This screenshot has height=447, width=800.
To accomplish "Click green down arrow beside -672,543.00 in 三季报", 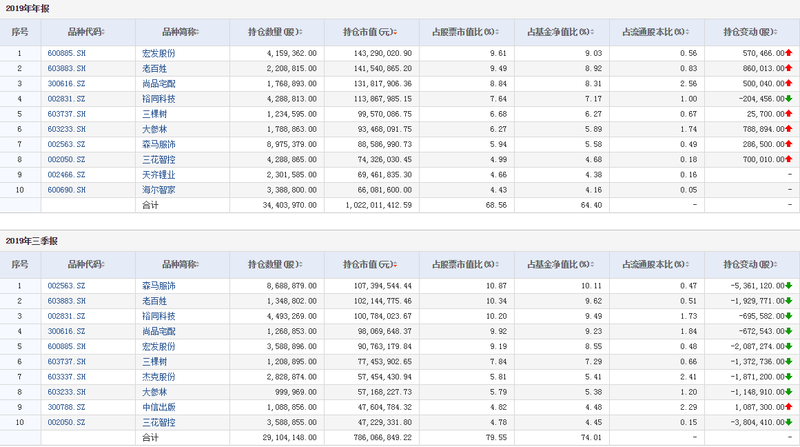I will click(789, 331).
